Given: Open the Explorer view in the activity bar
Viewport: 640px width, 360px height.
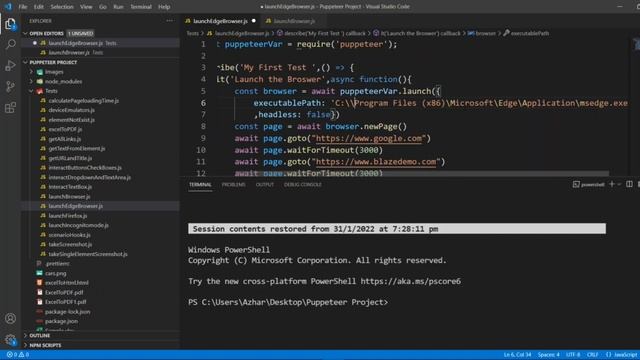Looking at the screenshot, I should [10, 24].
